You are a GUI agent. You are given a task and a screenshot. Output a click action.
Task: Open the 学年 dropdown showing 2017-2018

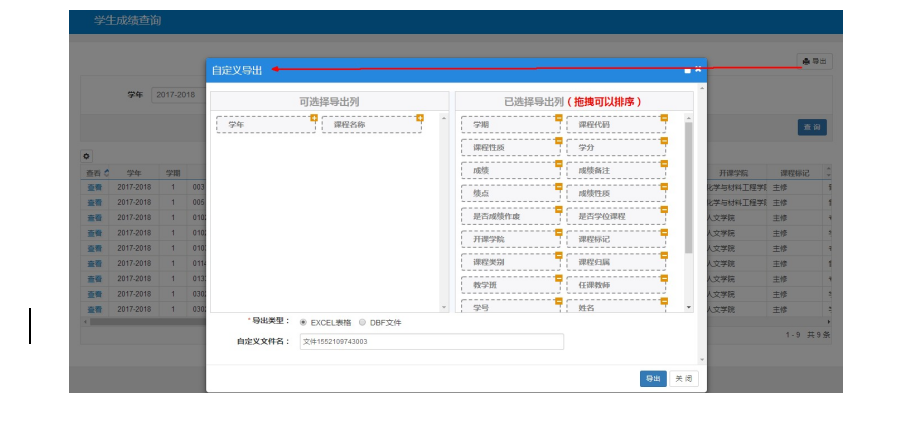tap(177, 95)
